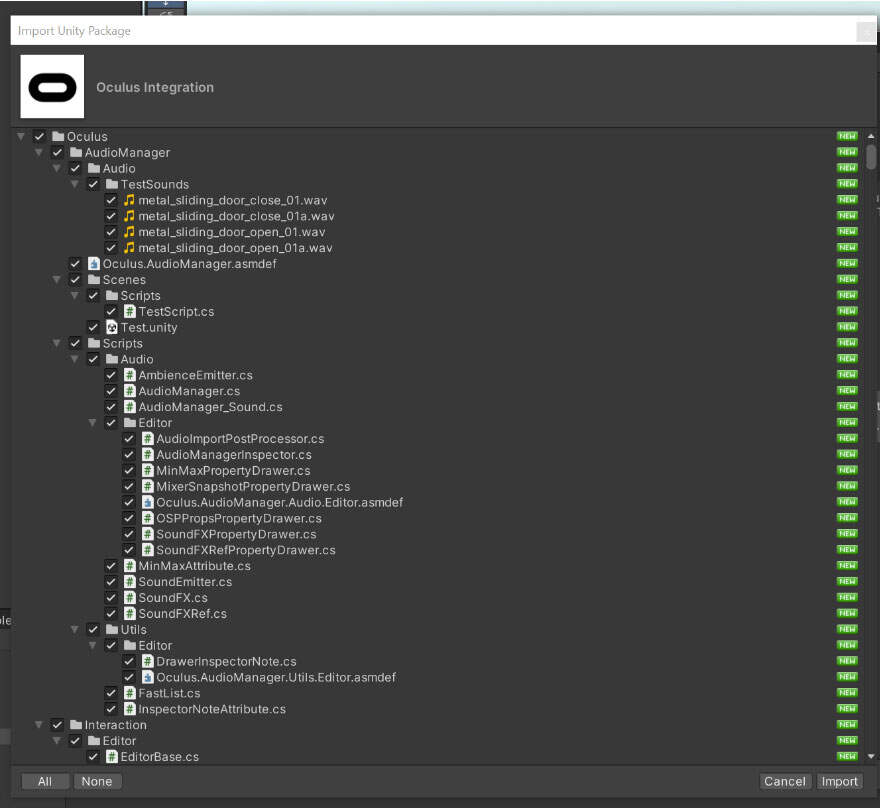The height and width of the screenshot is (808, 880).
Task: Uncheck the root Oculus folder checkbox
Action: [x=39, y=136]
